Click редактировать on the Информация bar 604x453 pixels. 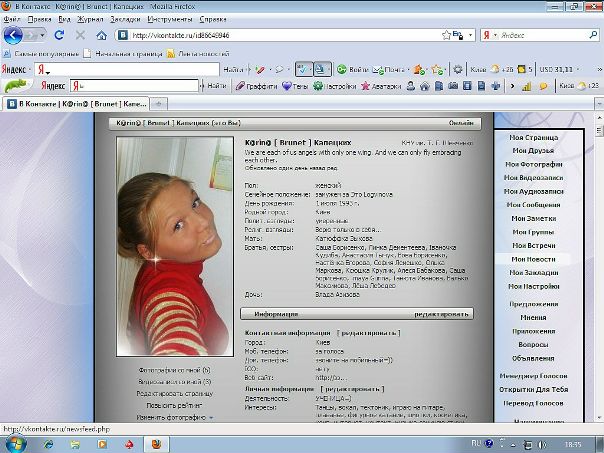[x=441, y=314]
